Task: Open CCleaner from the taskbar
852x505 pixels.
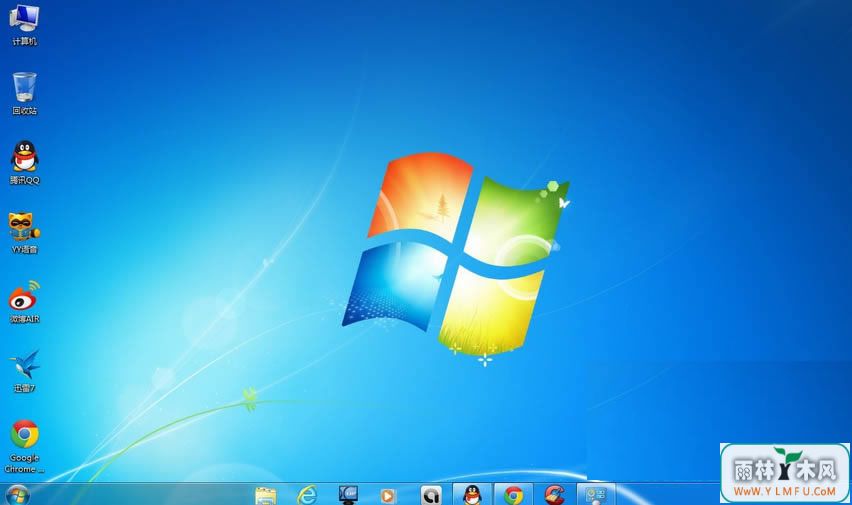Action: tap(555, 495)
